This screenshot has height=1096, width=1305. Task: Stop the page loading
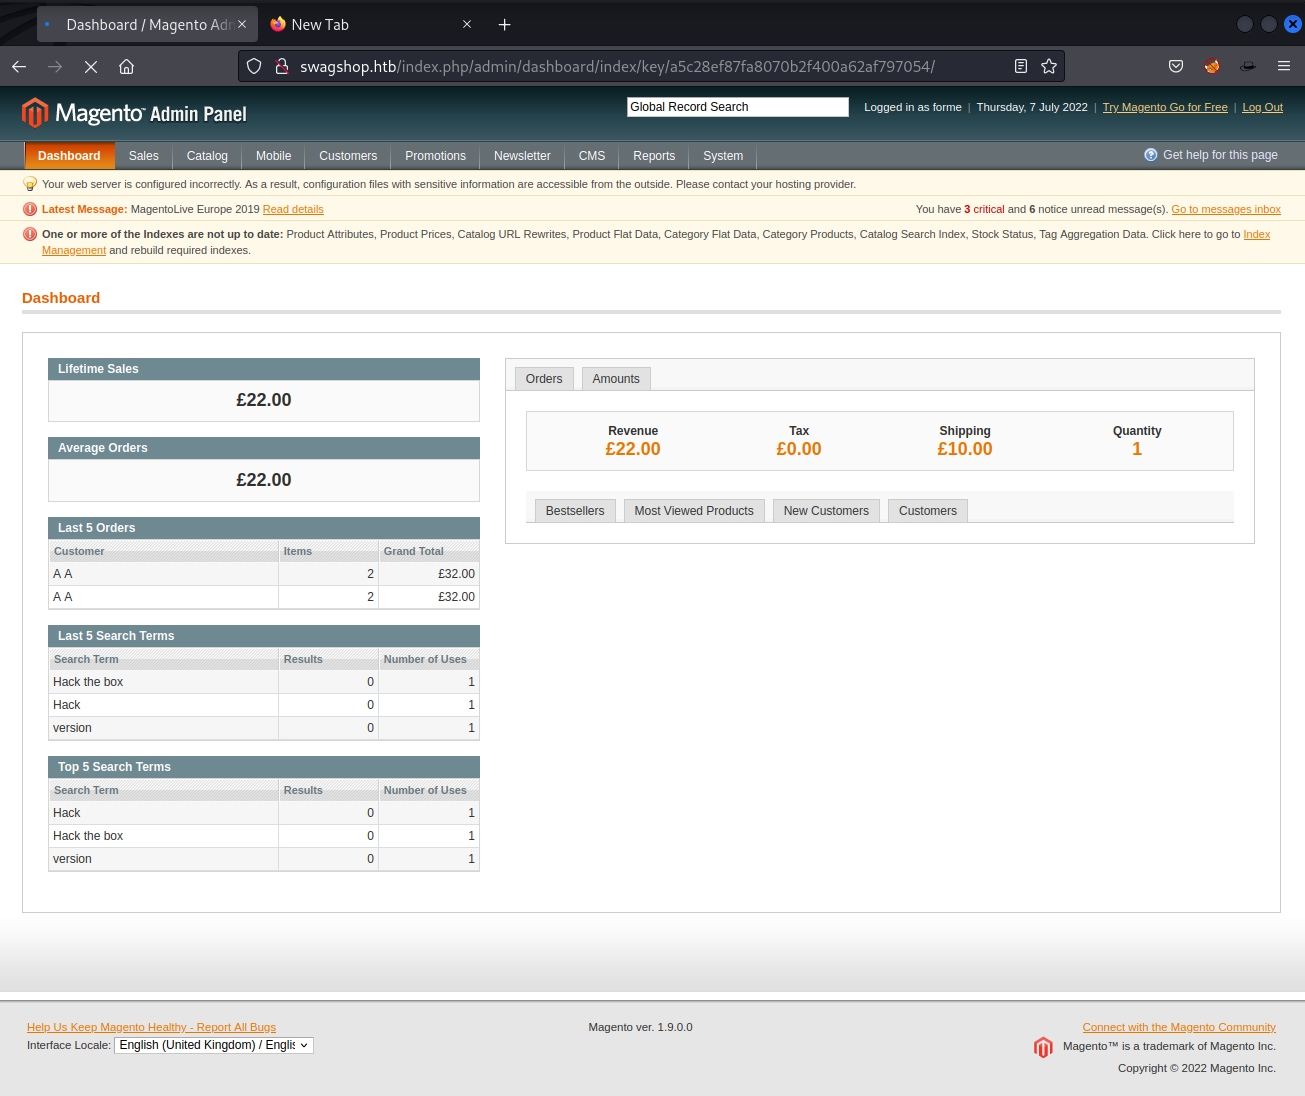click(90, 66)
